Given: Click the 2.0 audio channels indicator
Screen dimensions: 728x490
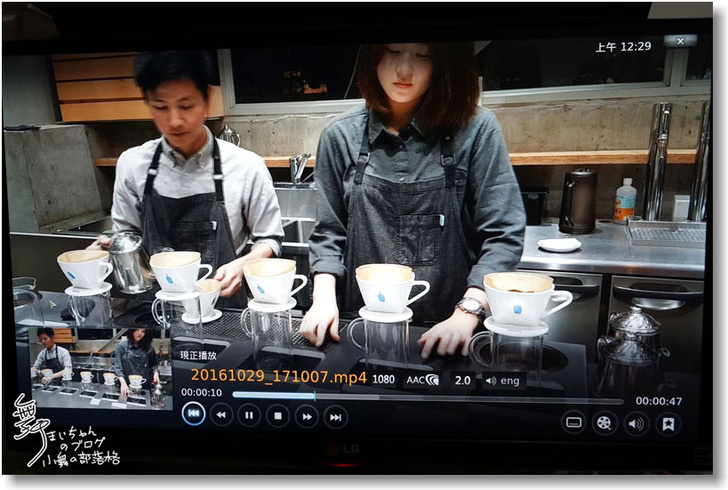Looking at the screenshot, I should pos(462,380).
